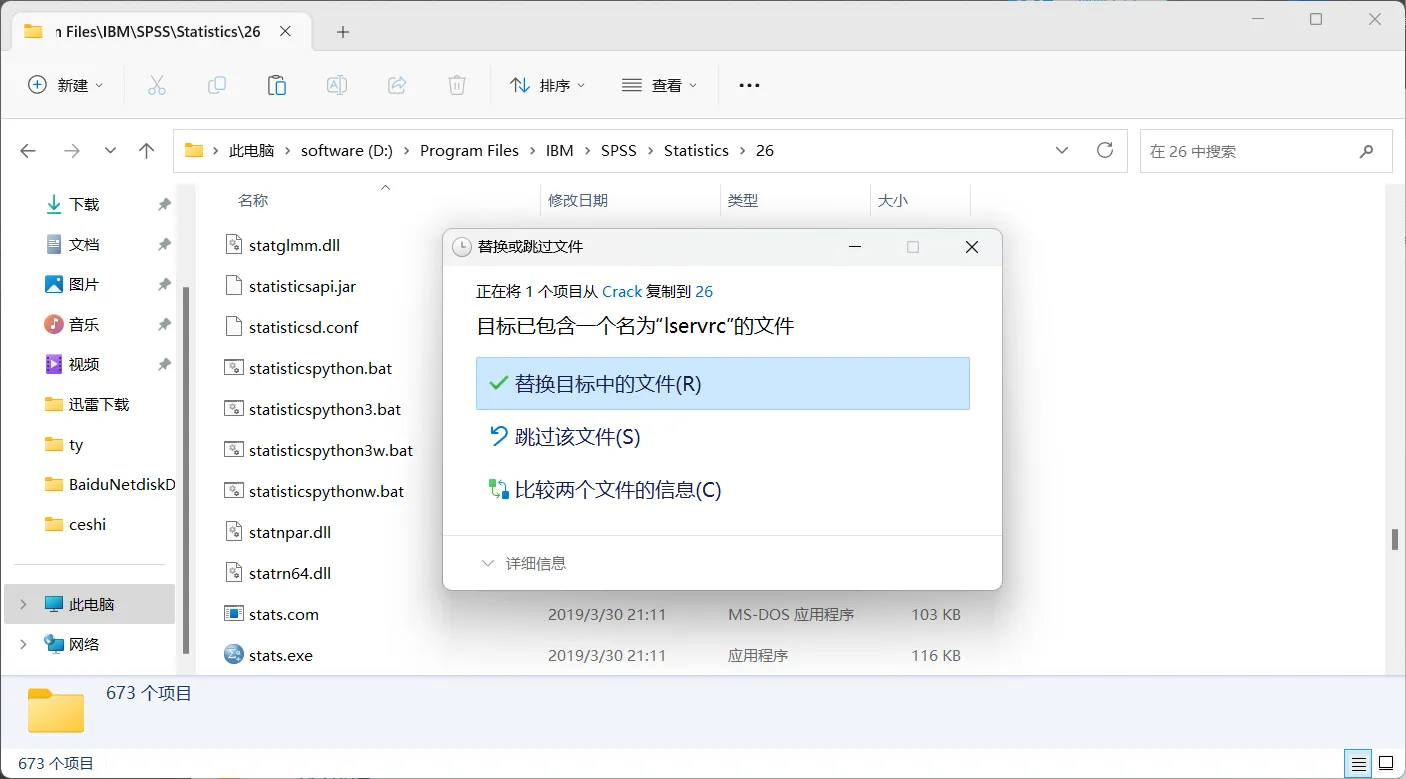This screenshot has height=779, width=1406.
Task: Switch to large icons view via status bar icon
Action: click(x=1385, y=763)
